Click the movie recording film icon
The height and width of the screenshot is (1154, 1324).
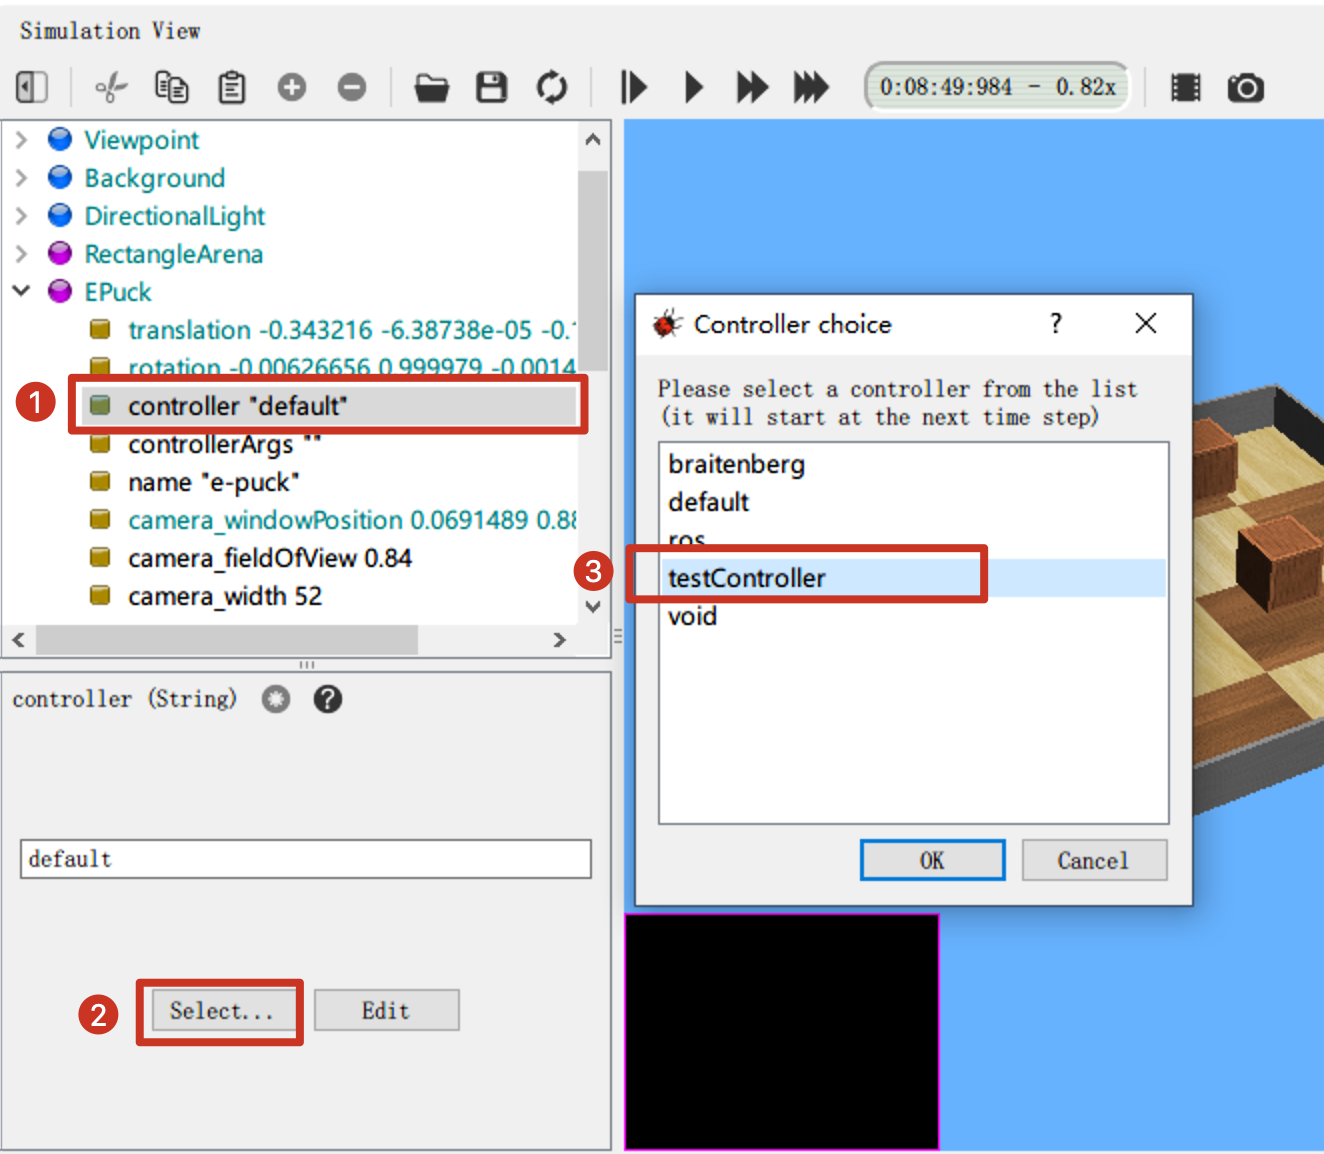point(1186,88)
